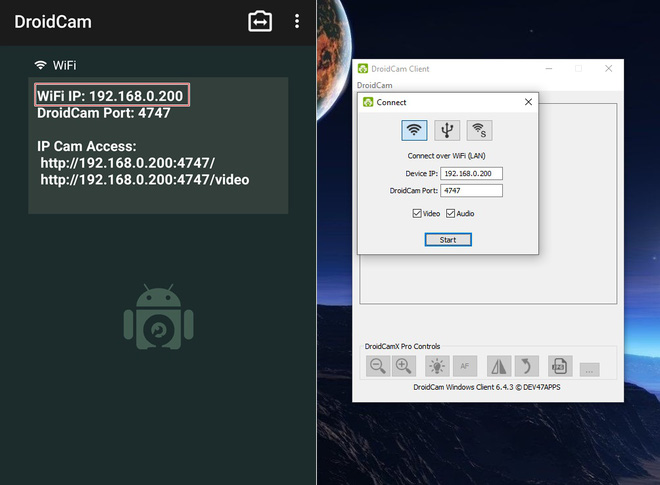
Task: Trigger the AF autofocus control
Action: click(465, 366)
